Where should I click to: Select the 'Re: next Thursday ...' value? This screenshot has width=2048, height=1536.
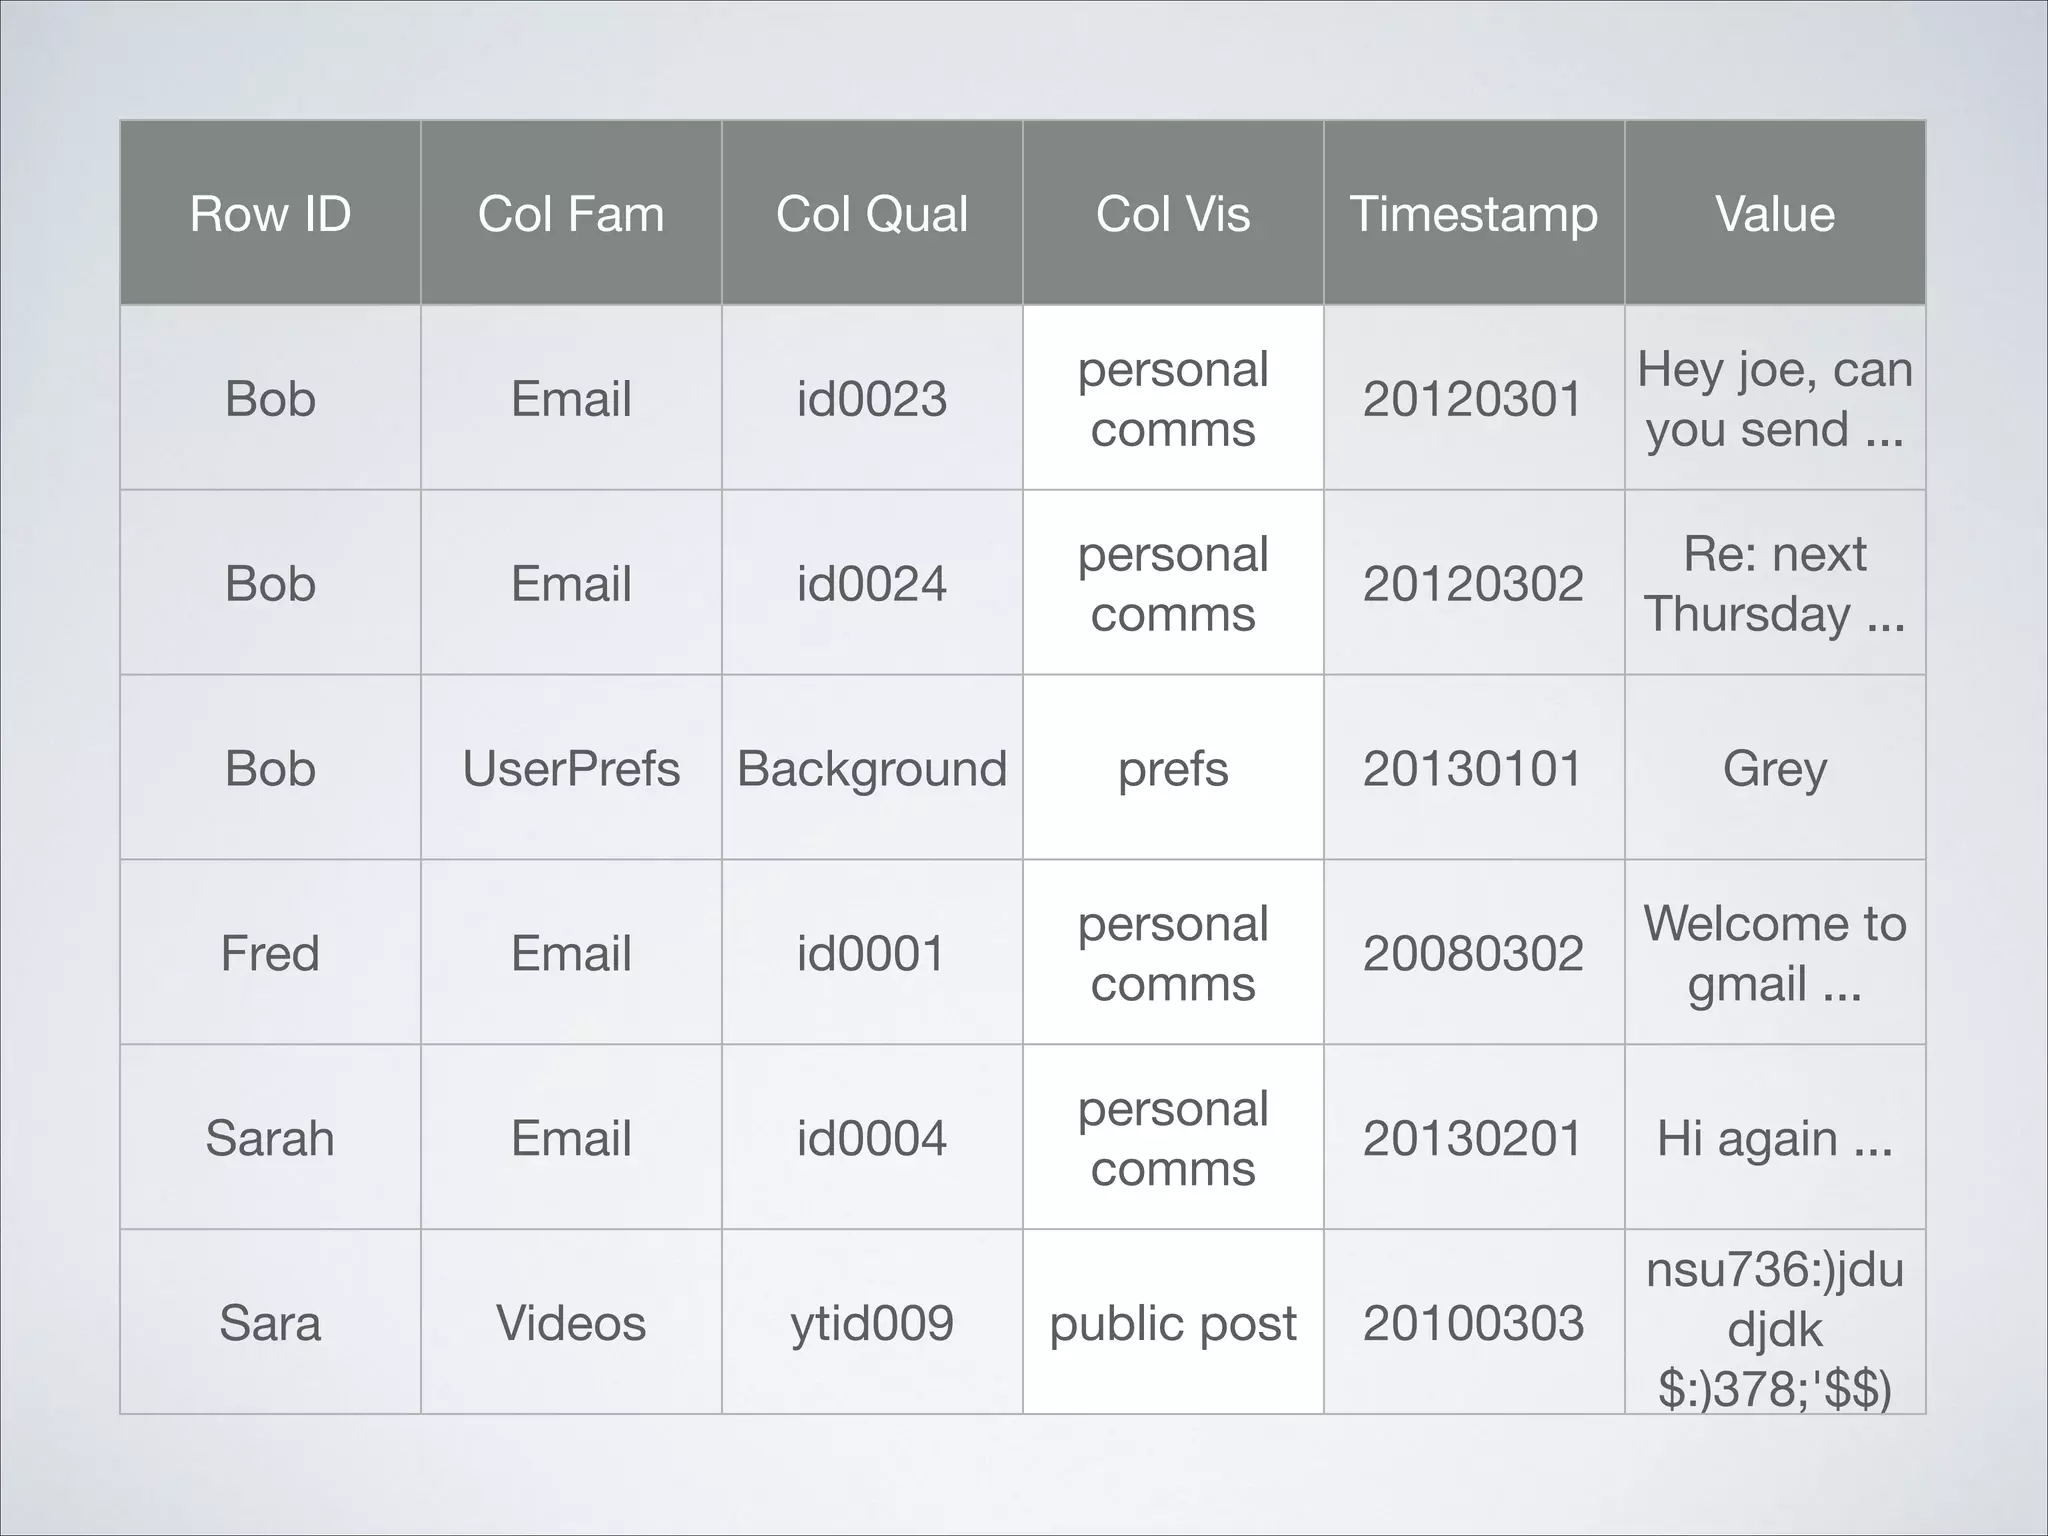tap(1775, 583)
